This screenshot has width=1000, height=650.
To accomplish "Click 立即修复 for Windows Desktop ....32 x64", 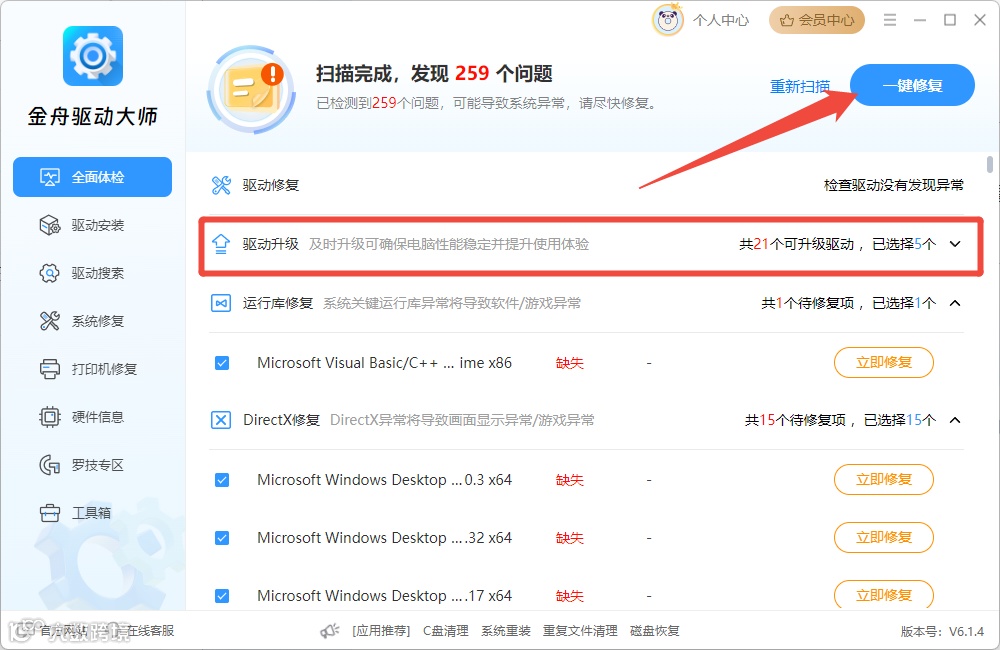I will [883, 537].
